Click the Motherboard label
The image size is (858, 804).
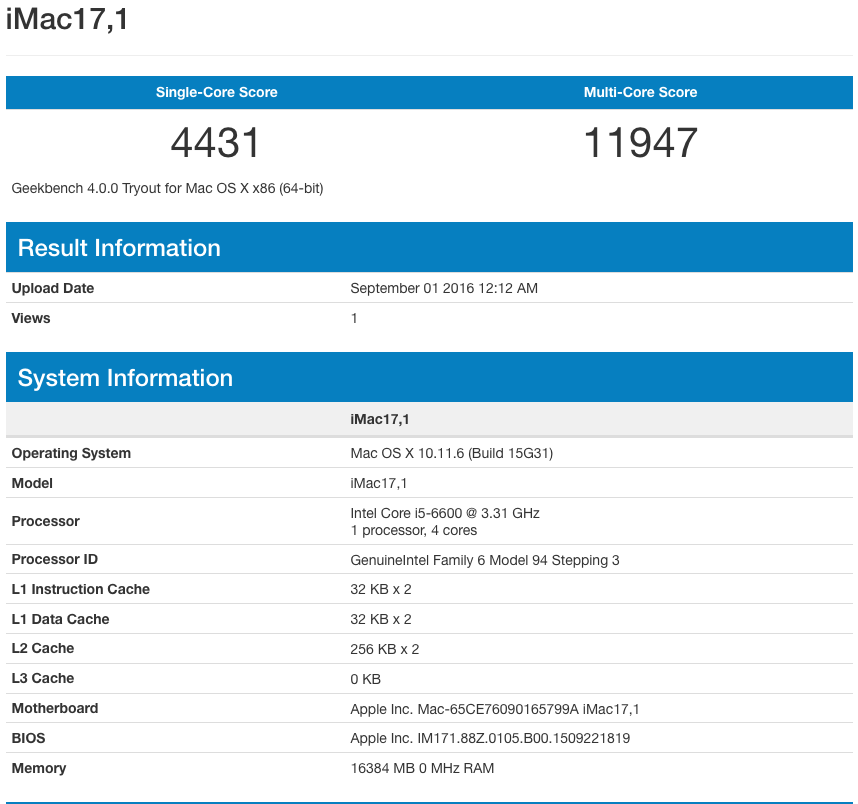click(x=55, y=708)
